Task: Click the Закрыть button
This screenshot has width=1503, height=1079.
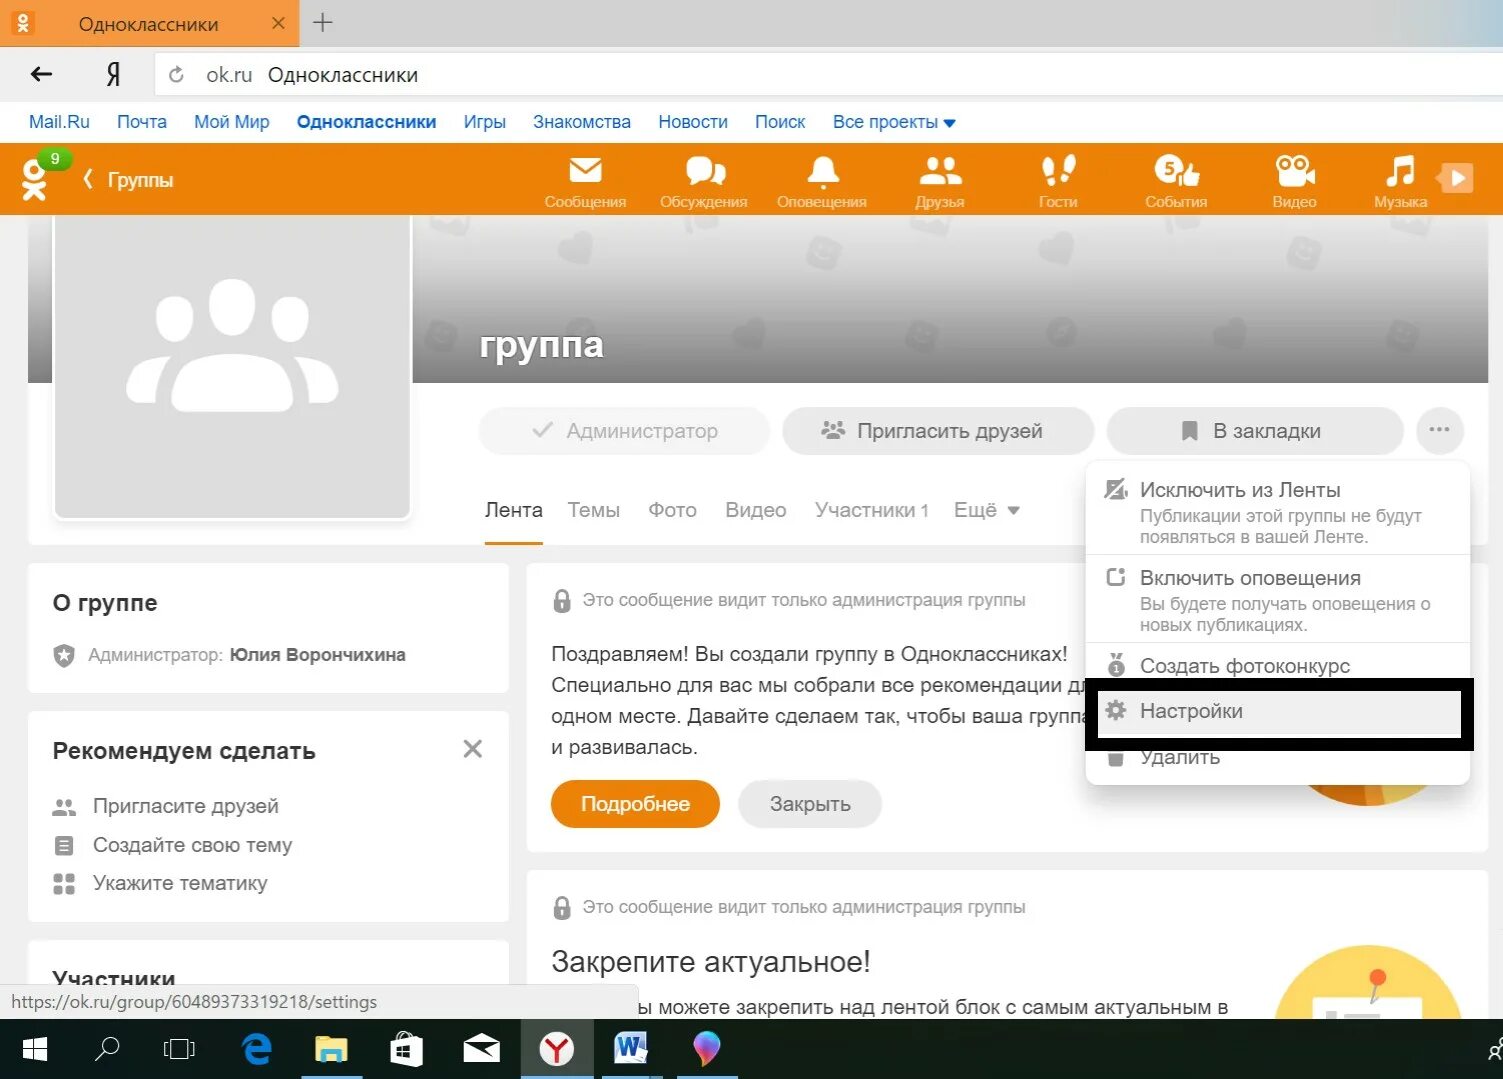Action: click(810, 804)
